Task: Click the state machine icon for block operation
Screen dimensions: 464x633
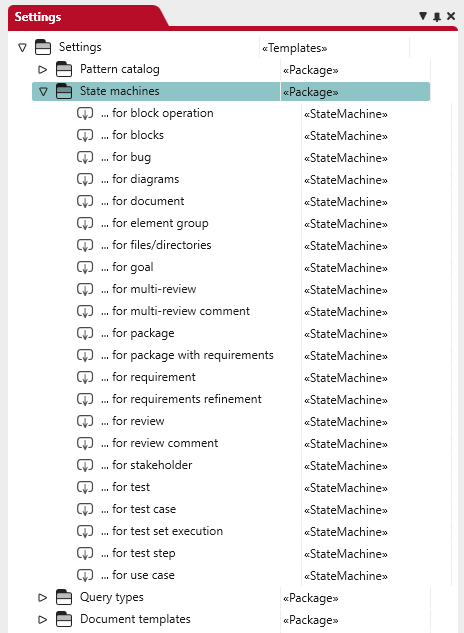Action: 85,113
